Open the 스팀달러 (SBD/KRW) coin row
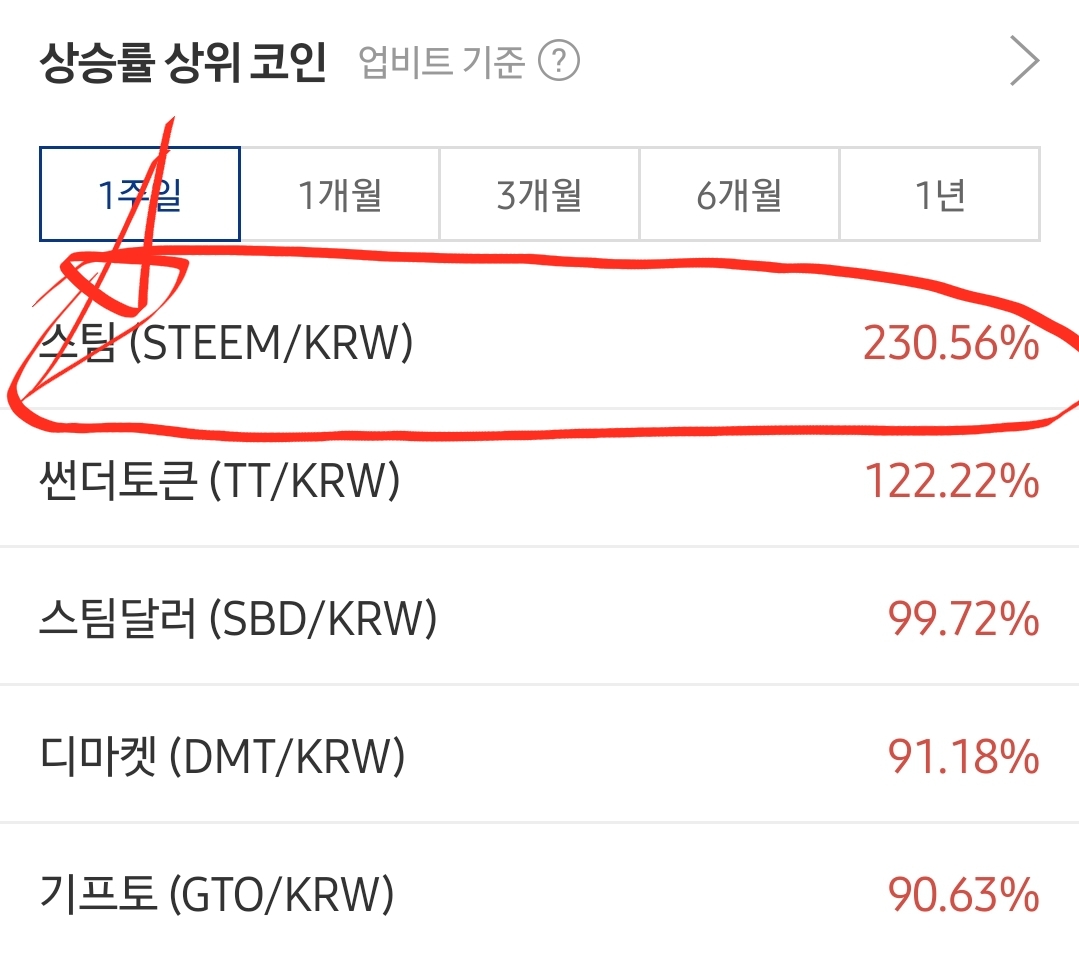This screenshot has height=961, width=1079. tap(540, 617)
